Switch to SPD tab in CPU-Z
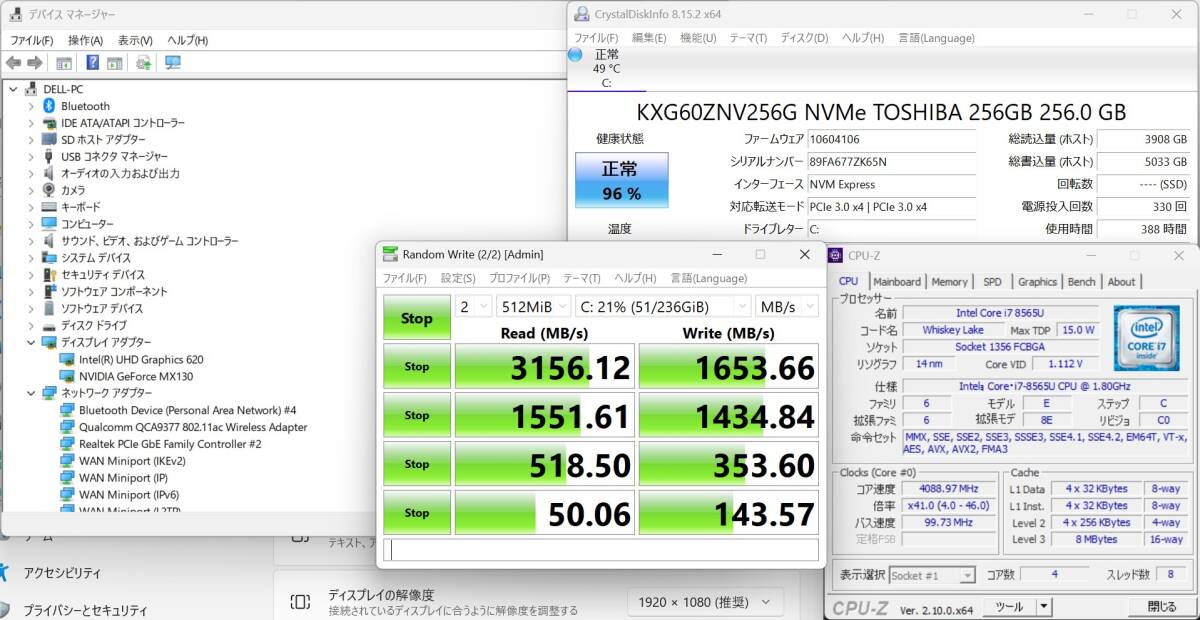 [992, 282]
